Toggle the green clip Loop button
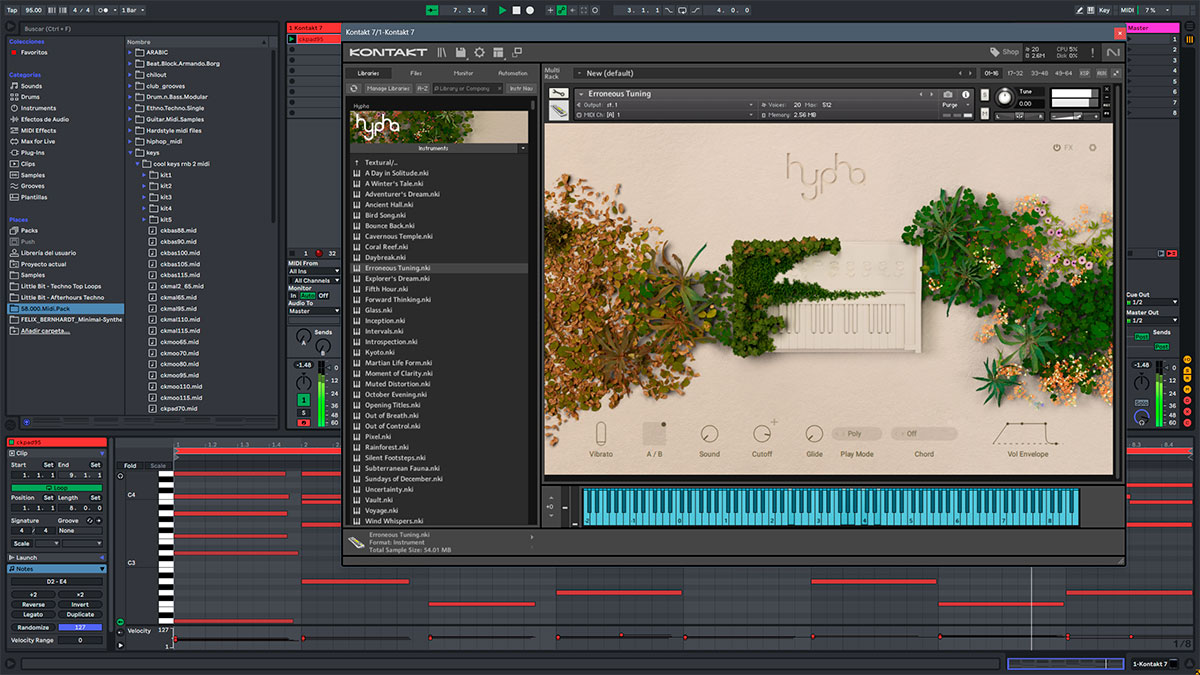The image size is (1200, 675). click(x=56, y=487)
